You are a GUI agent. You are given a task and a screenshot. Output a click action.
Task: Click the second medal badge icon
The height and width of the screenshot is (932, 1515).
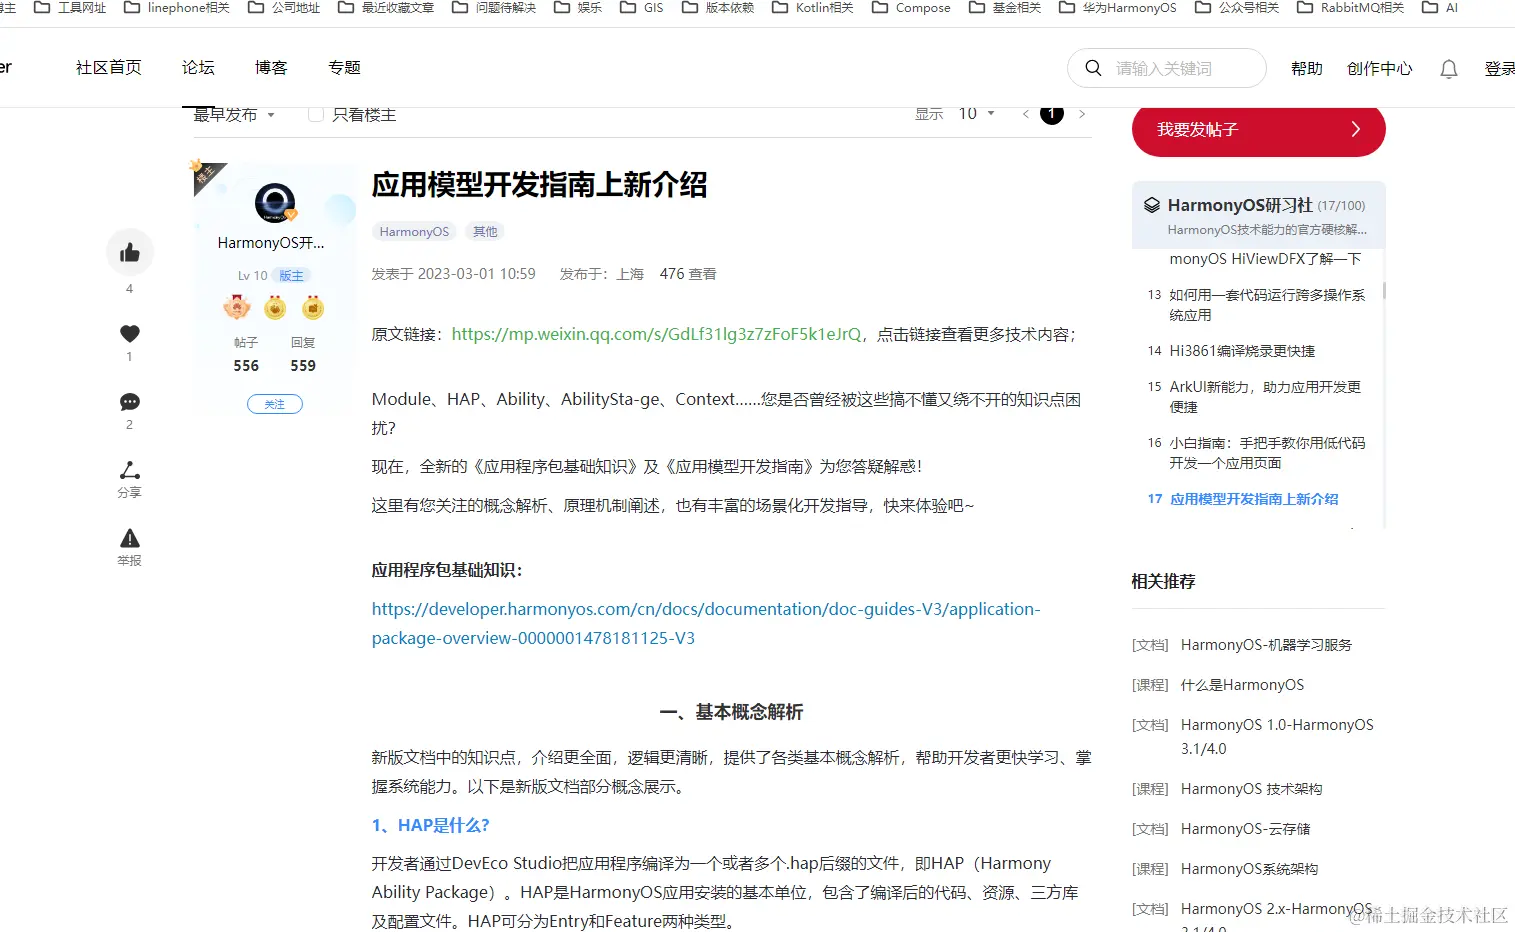275,307
